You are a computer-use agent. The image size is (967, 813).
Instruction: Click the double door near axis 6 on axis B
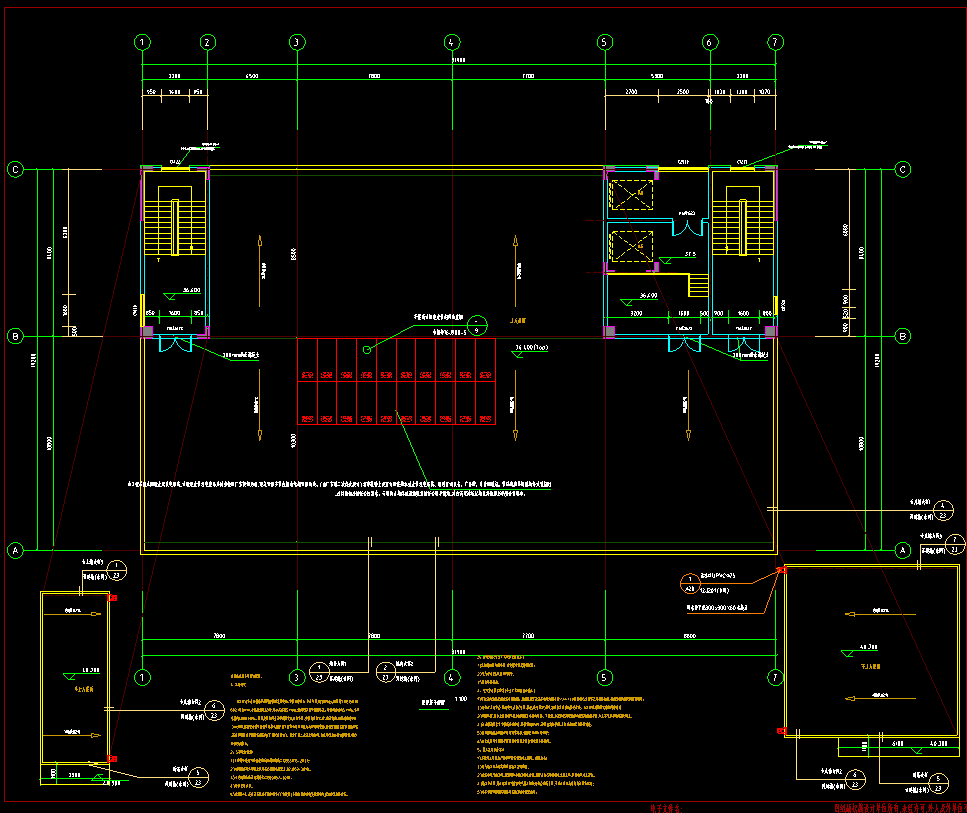[x=688, y=345]
